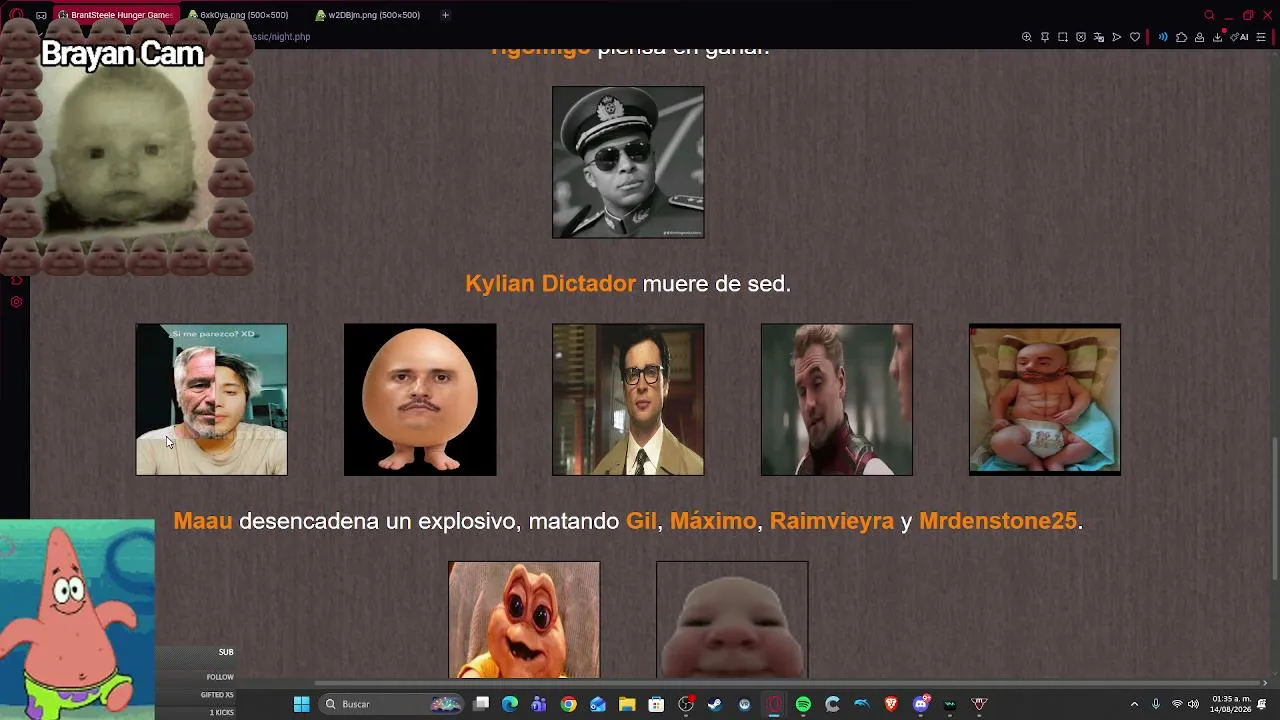Screen dimensions: 1280x720
Task: Click the blond man in red jacket portrait
Action: (837, 399)
